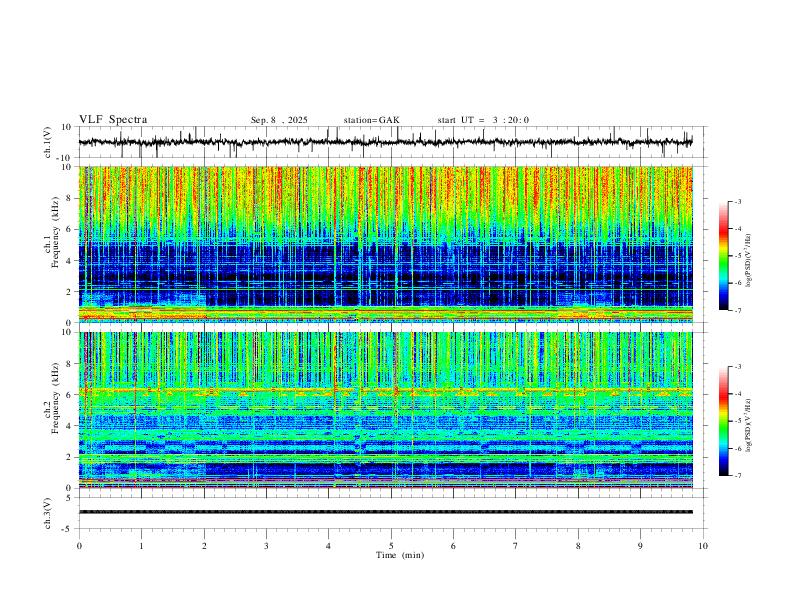Click the "Time (min)" axis label
The height and width of the screenshot is (612, 792).
click(x=400, y=555)
